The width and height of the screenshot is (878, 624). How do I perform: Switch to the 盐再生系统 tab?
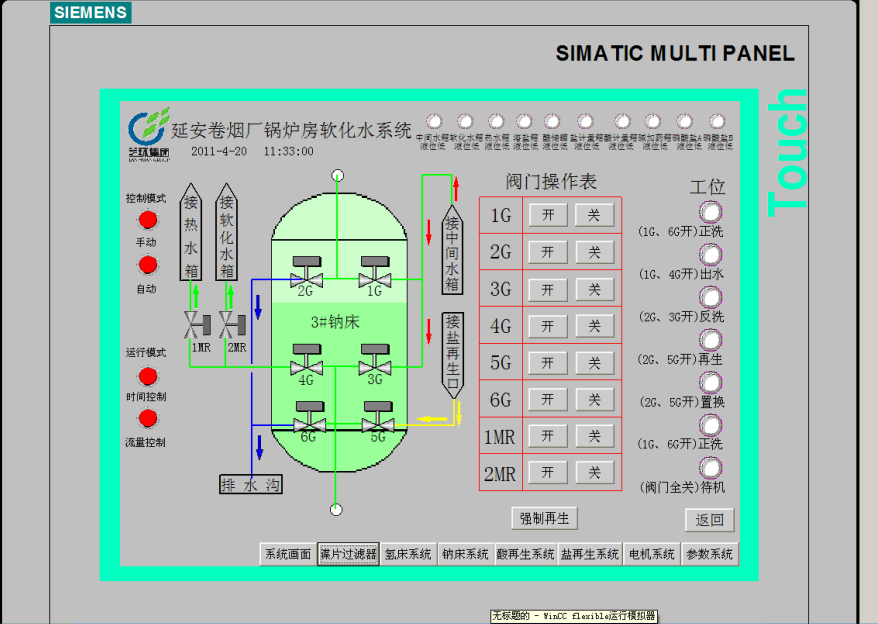(590, 554)
